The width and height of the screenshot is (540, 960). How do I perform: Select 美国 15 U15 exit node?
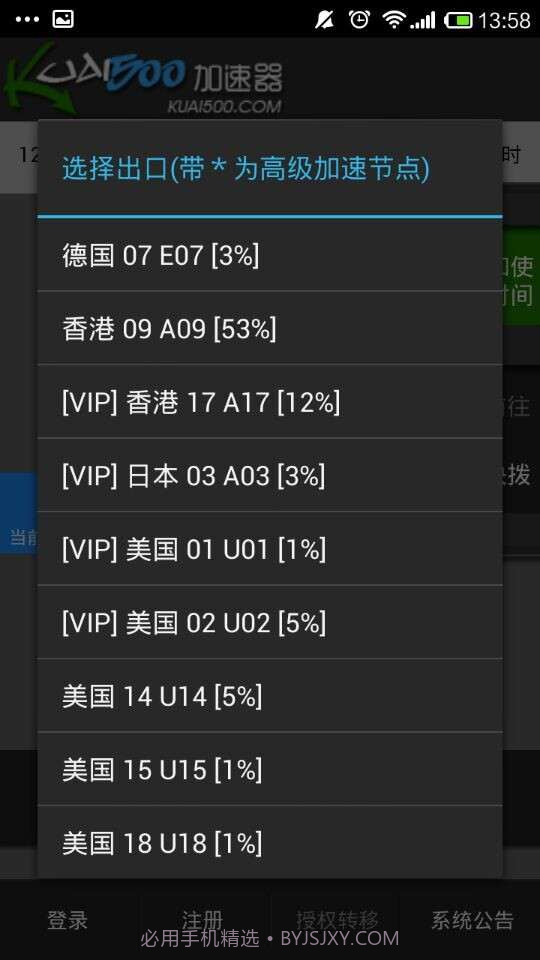point(270,769)
